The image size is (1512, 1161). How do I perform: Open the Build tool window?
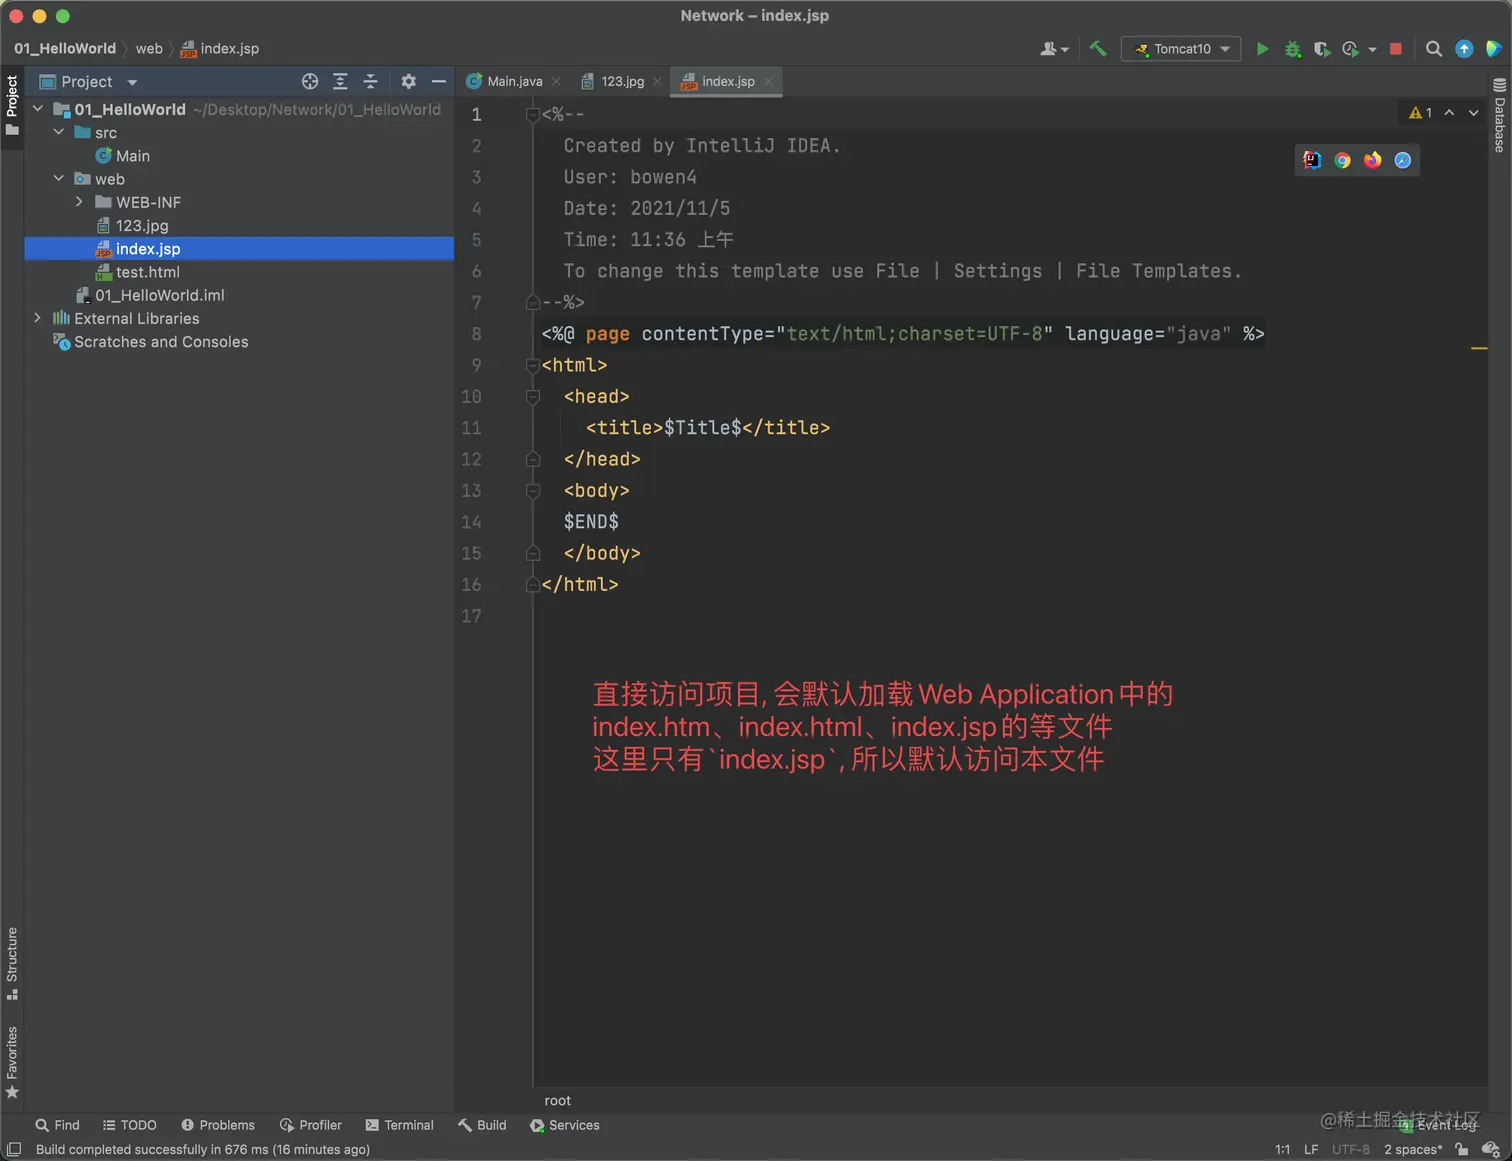click(x=482, y=1125)
